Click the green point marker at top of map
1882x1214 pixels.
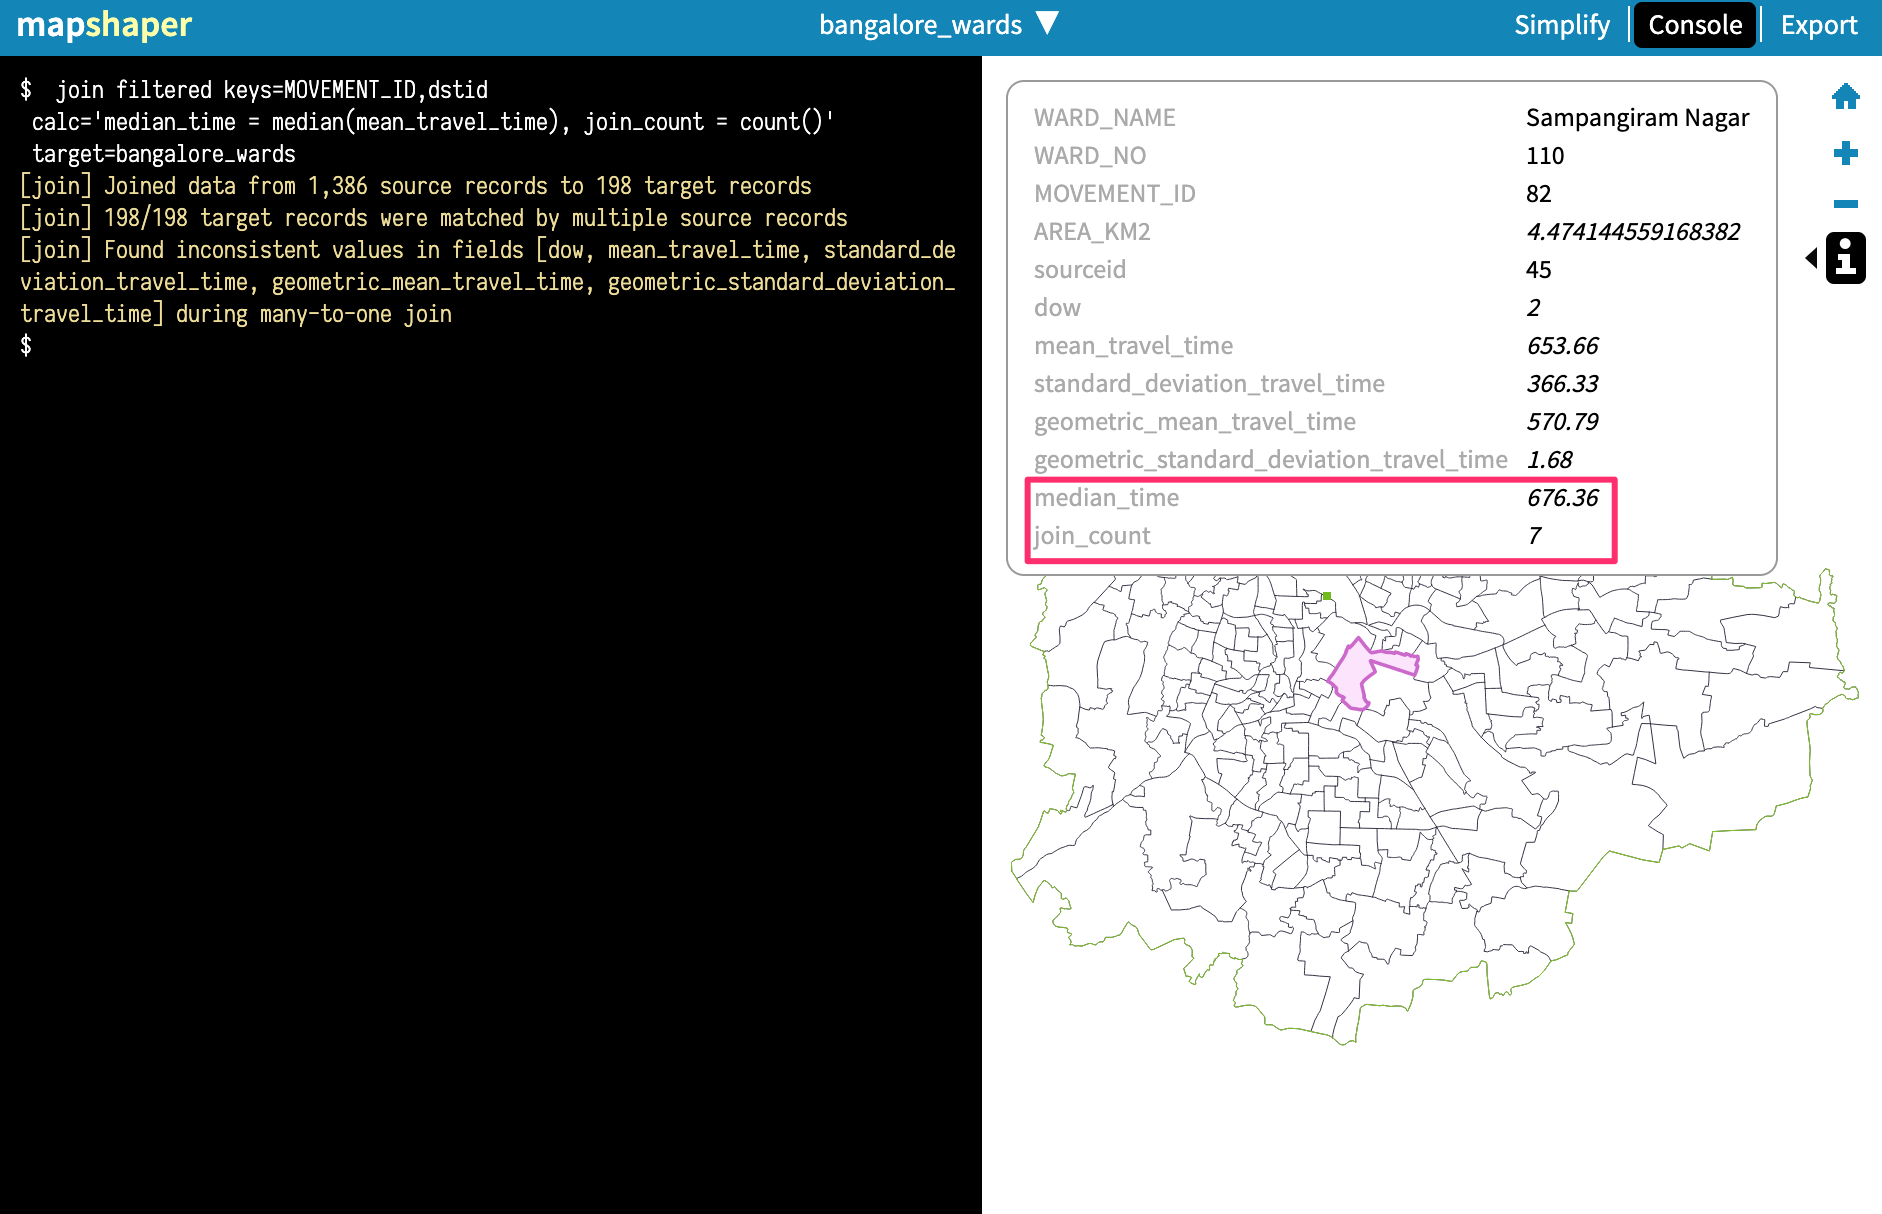click(x=1327, y=597)
